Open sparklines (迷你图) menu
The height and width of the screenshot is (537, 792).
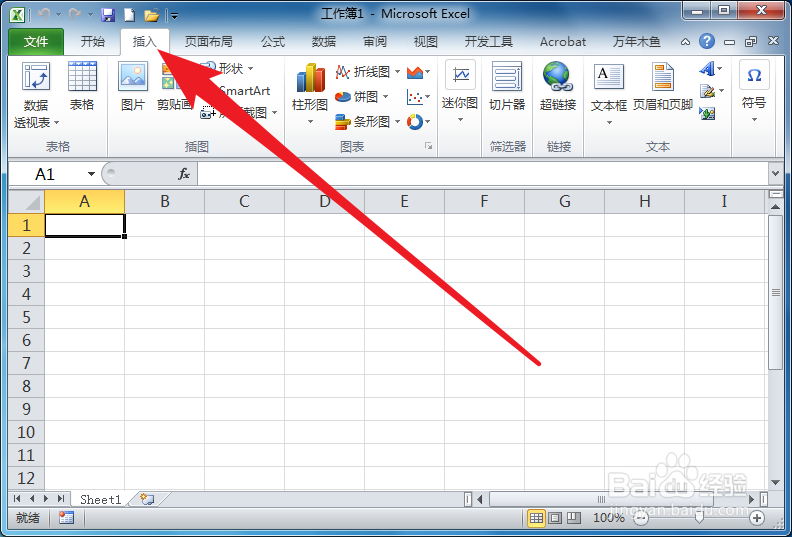point(460,91)
